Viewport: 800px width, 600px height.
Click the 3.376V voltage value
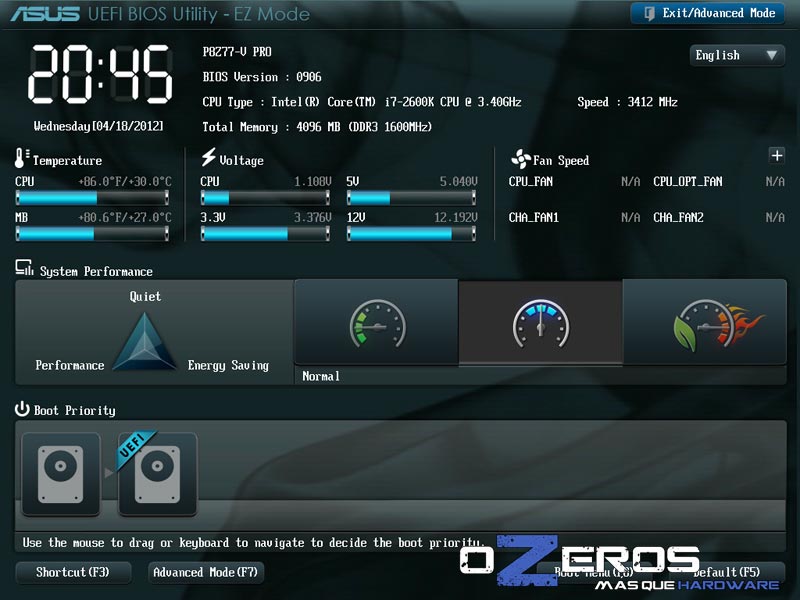pos(313,218)
